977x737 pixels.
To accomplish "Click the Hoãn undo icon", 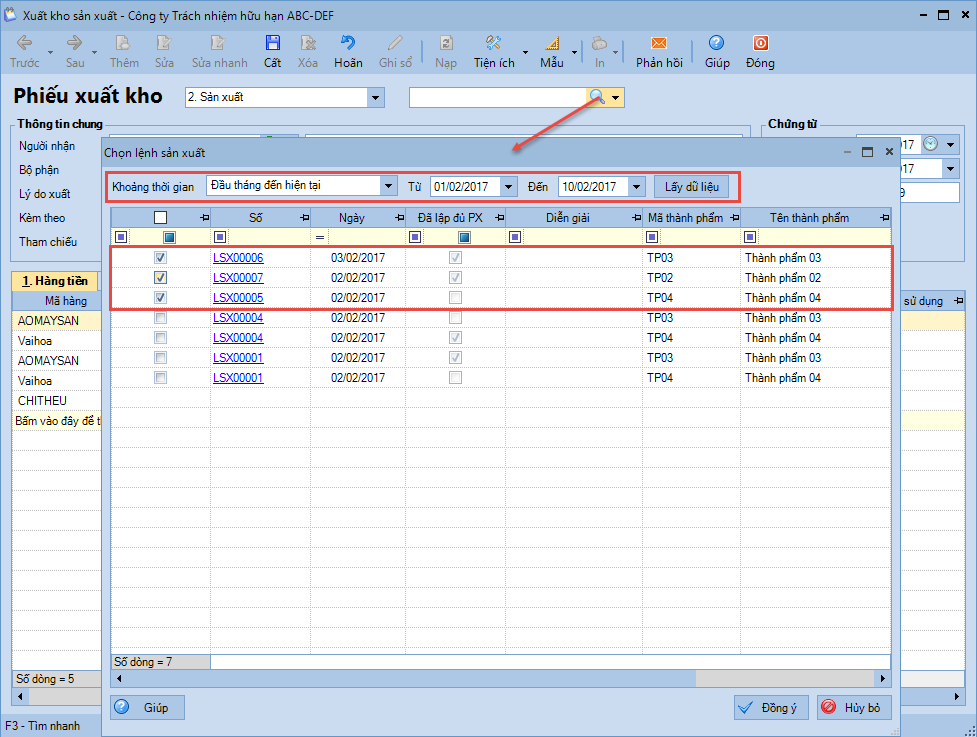I will [x=348, y=44].
